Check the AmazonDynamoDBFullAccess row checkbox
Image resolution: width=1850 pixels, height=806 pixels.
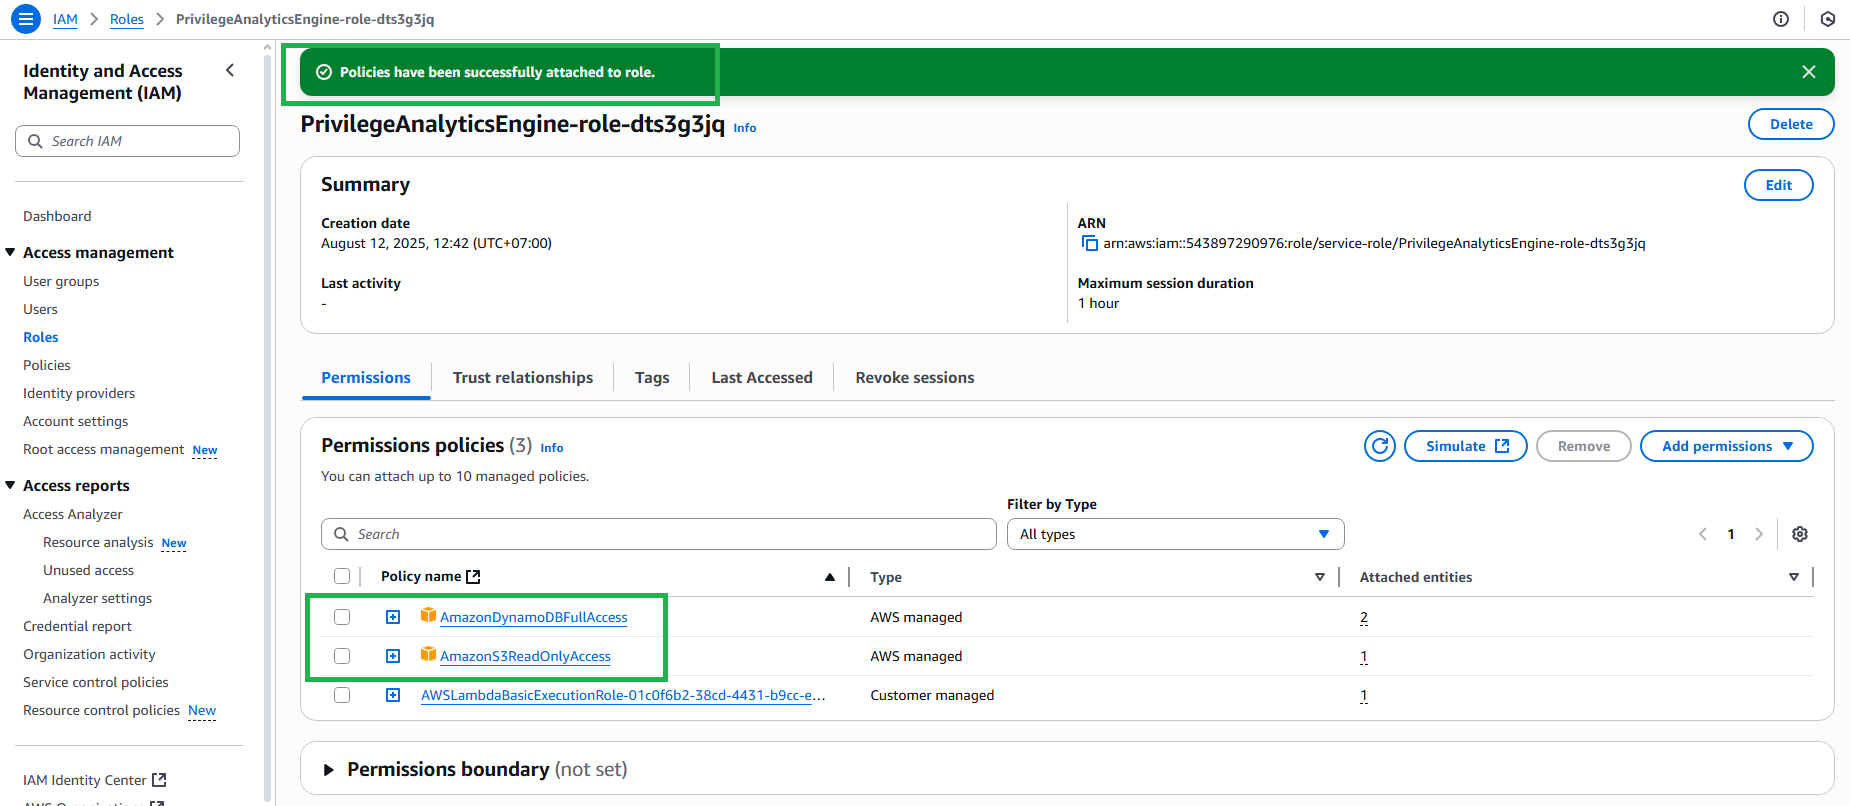coord(342,617)
